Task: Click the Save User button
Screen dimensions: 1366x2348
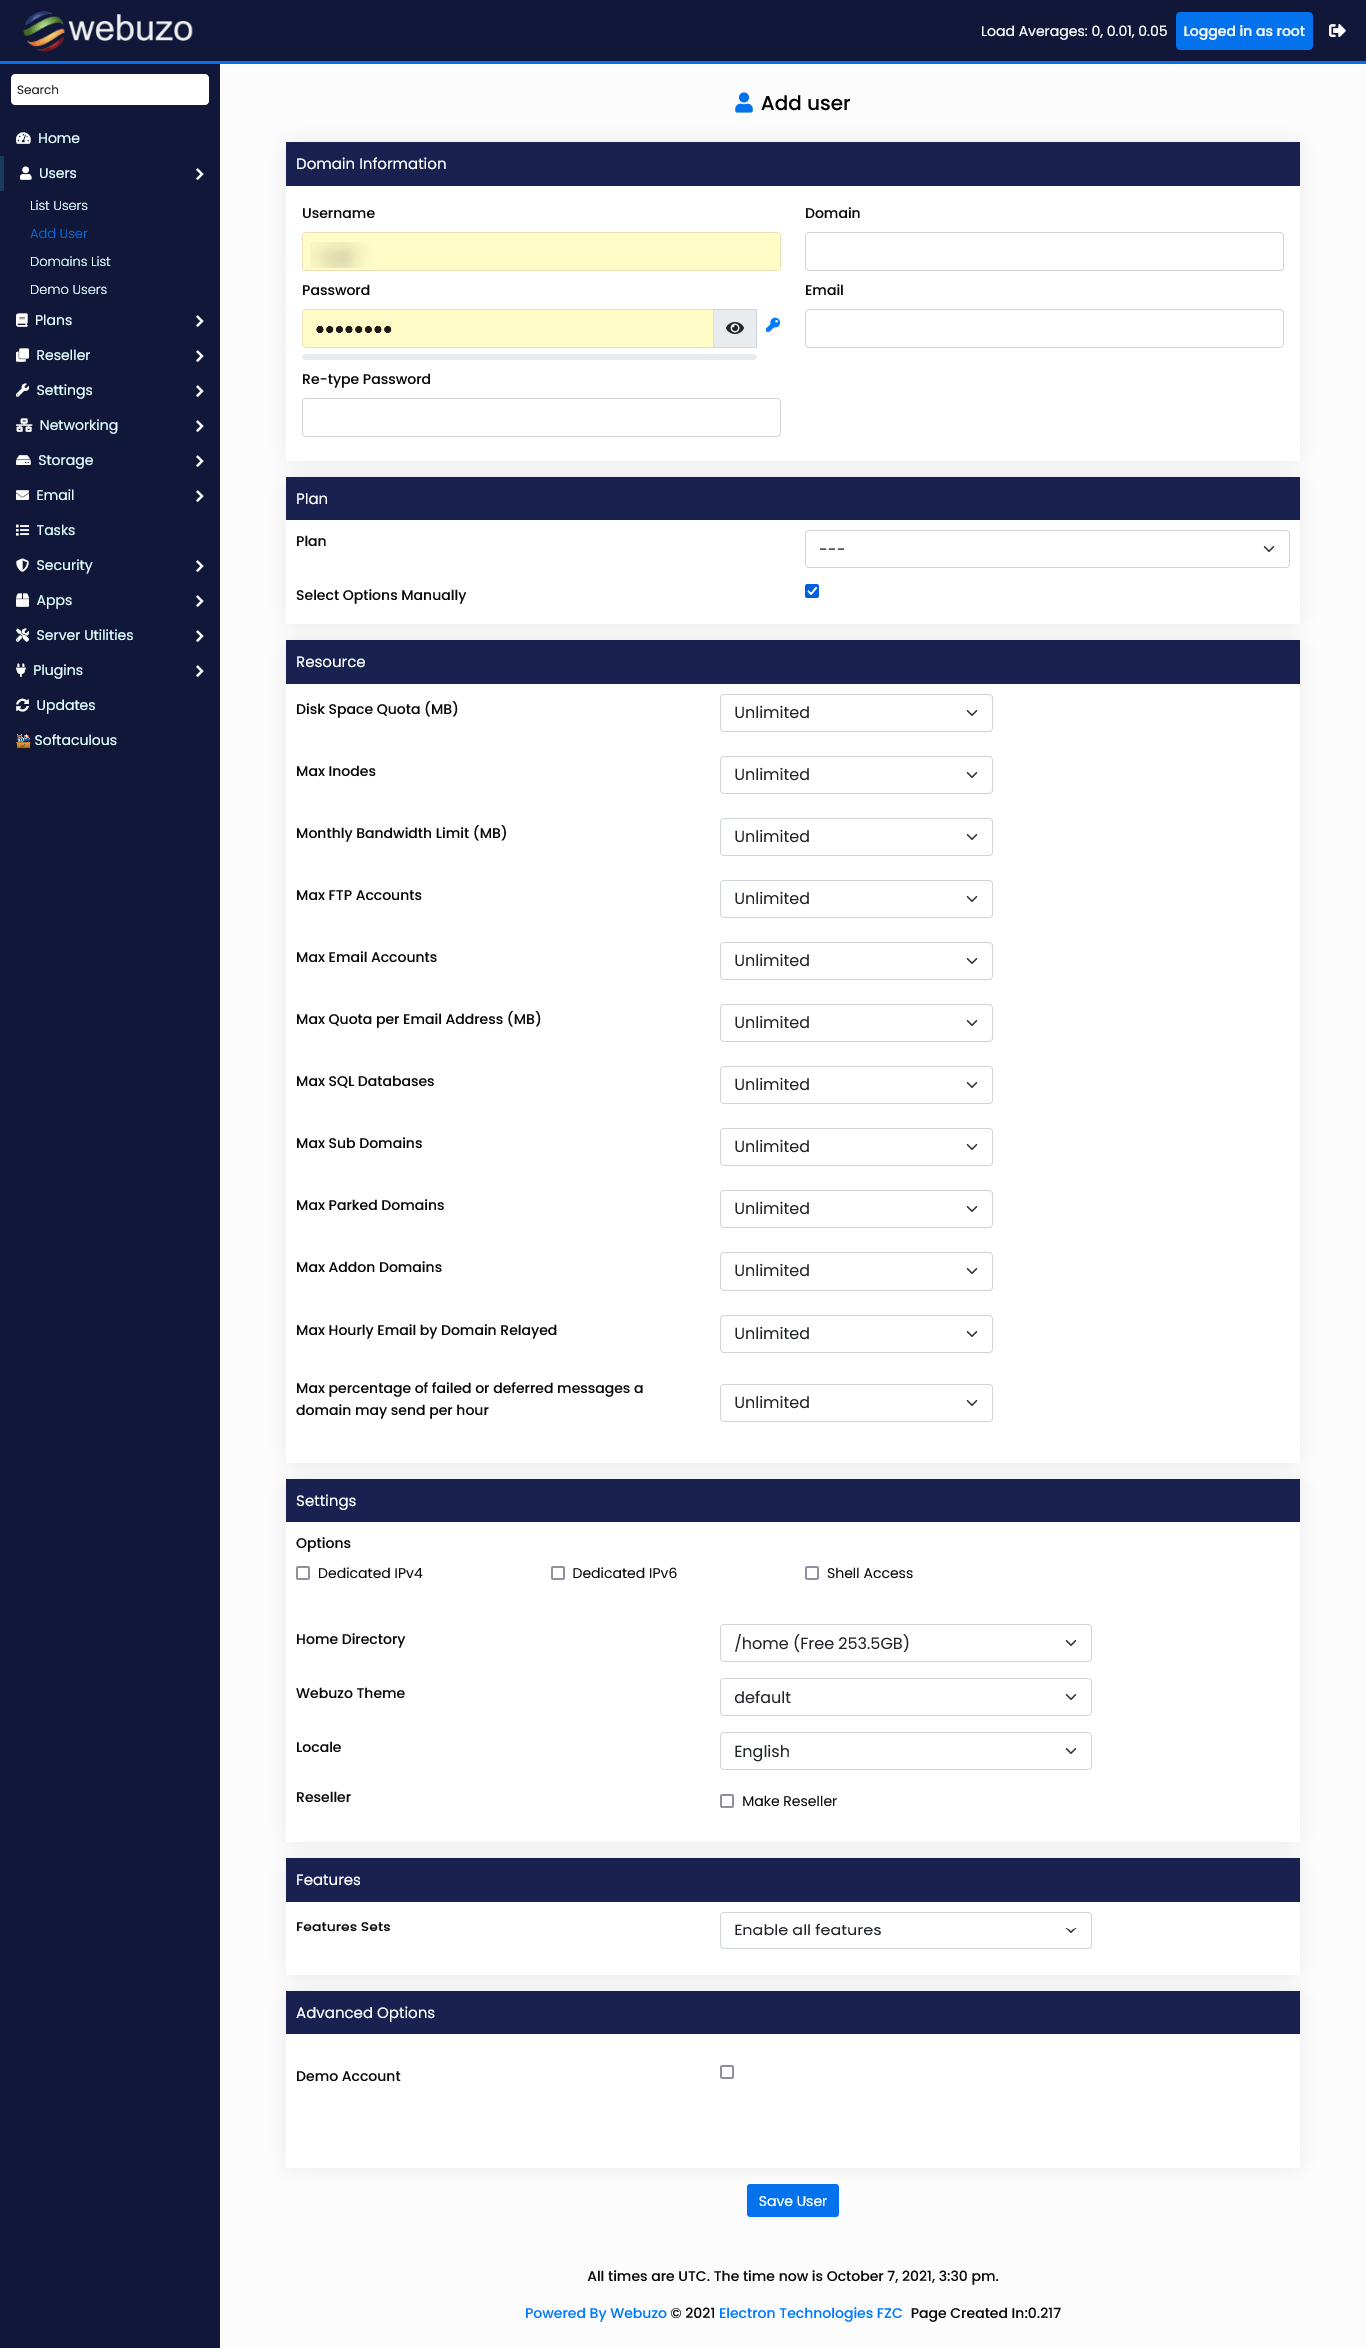Action: 792,2201
